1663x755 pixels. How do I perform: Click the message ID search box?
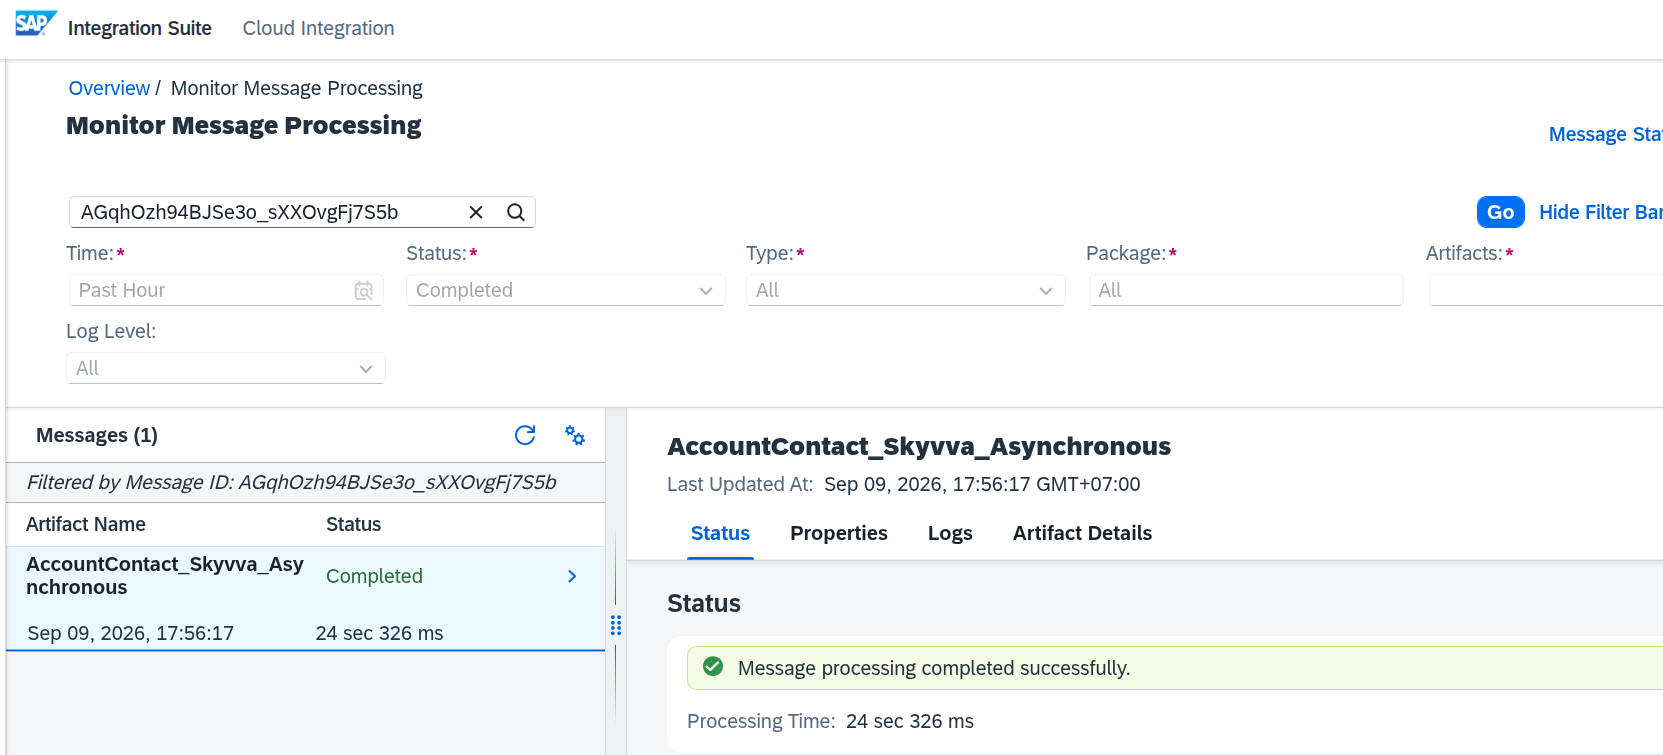point(302,212)
